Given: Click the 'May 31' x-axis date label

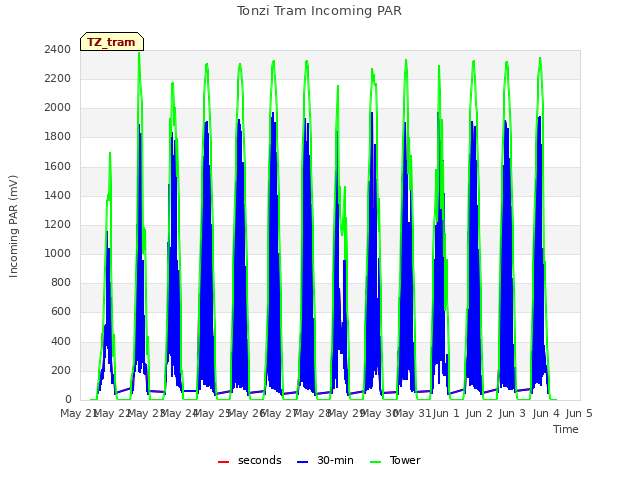Looking at the screenshot, I should (413, 413).
